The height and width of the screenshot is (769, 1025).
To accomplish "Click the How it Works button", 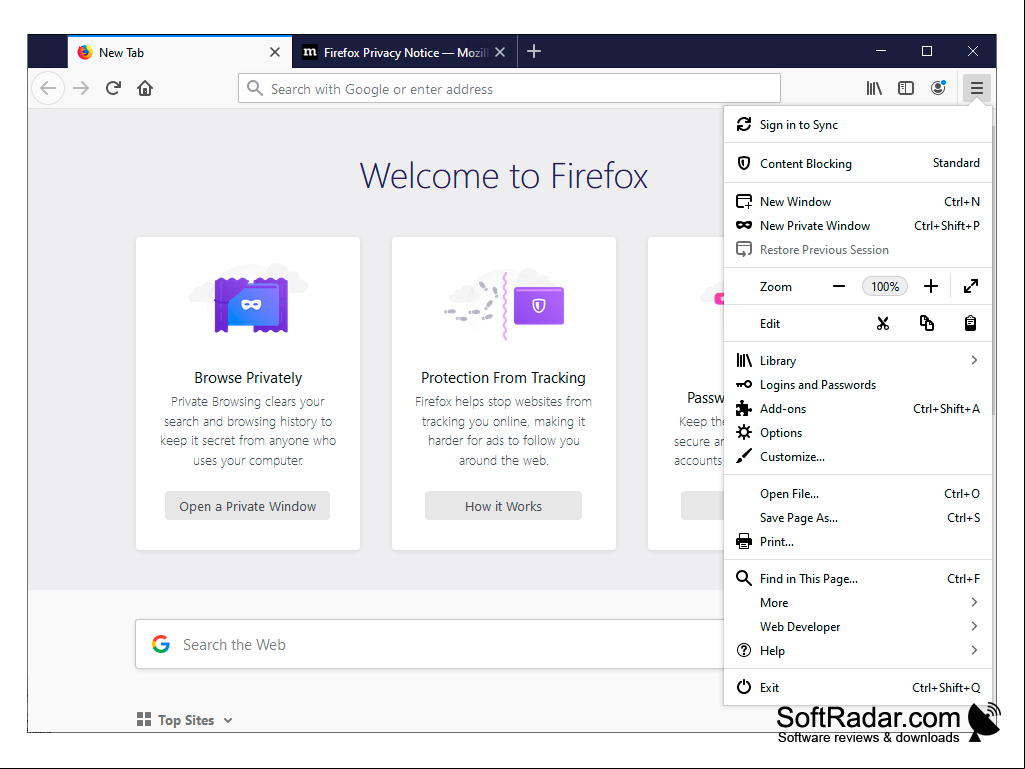I will coord(503,506).
